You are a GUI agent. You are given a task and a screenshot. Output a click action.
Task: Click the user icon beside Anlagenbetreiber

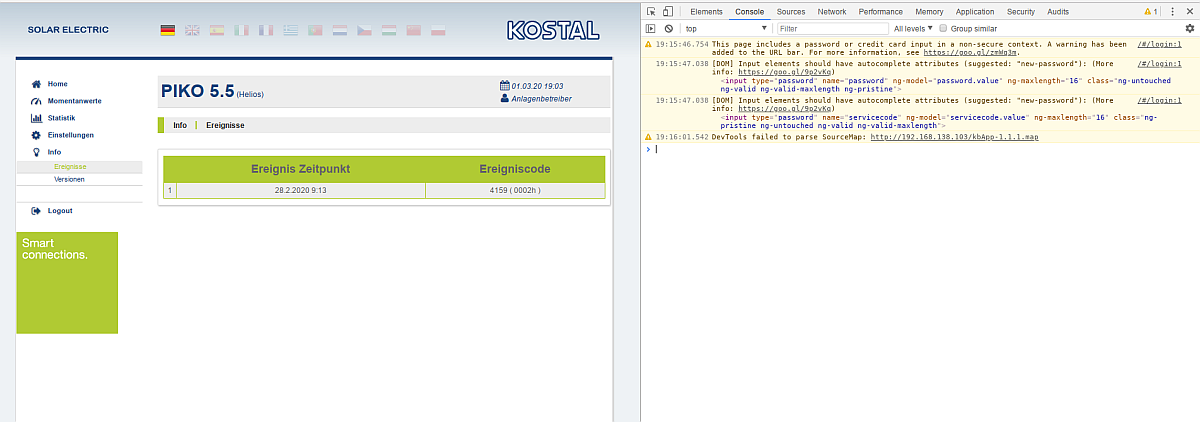[x=504, y=98]
